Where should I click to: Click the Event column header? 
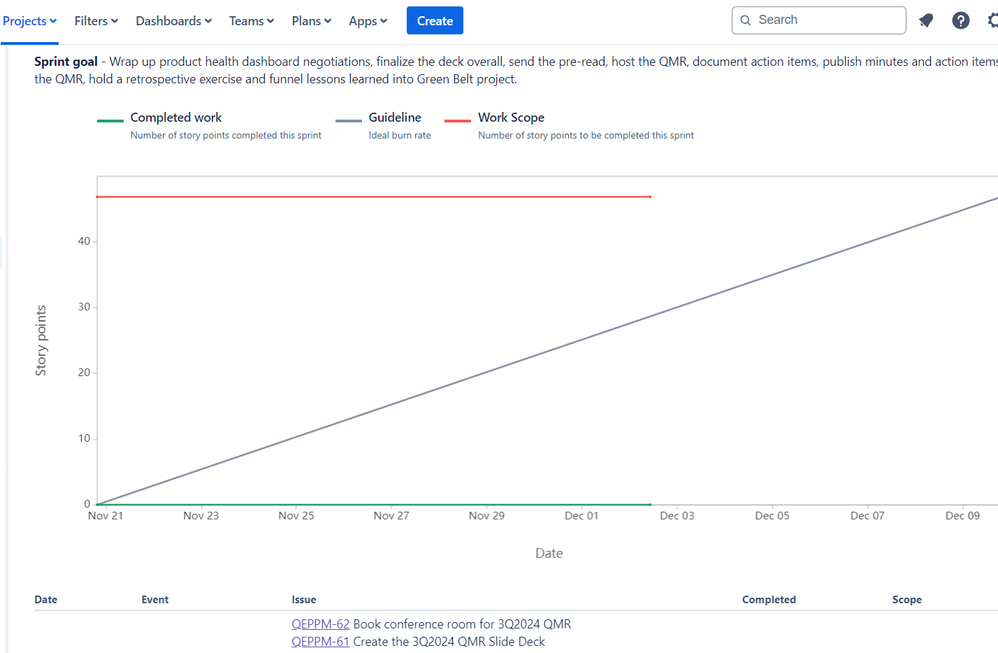pos(155,600)
